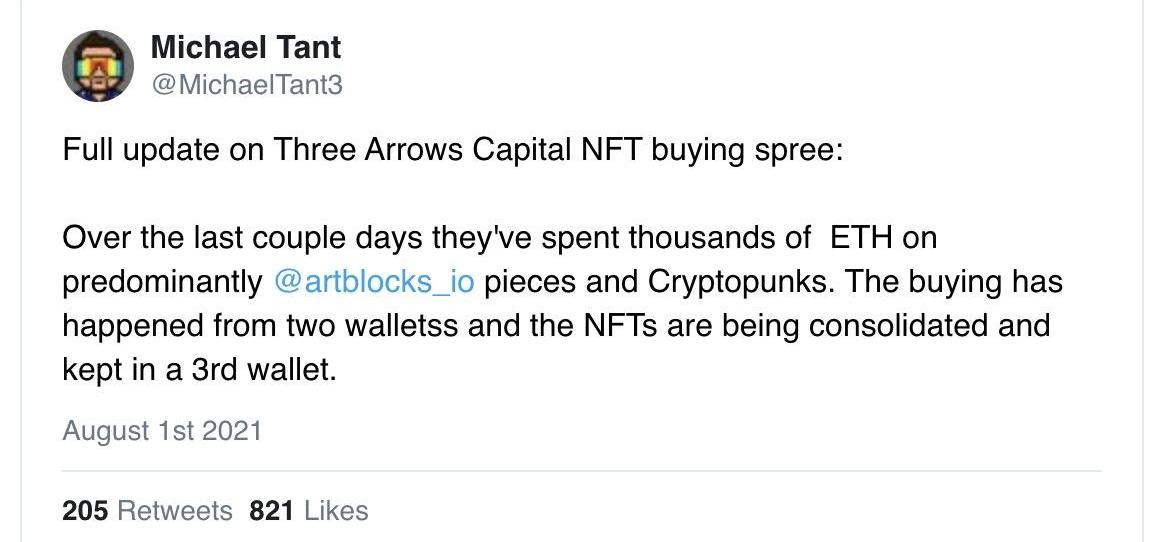The image size is (1164, 542).
Task: Click the 'Full update on Three Arrows' headline line
Action: point(453,151)
